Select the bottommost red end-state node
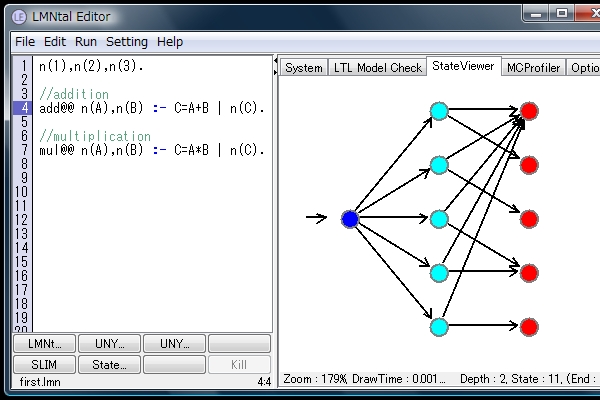The image size is (600, 400). [529, 327]
